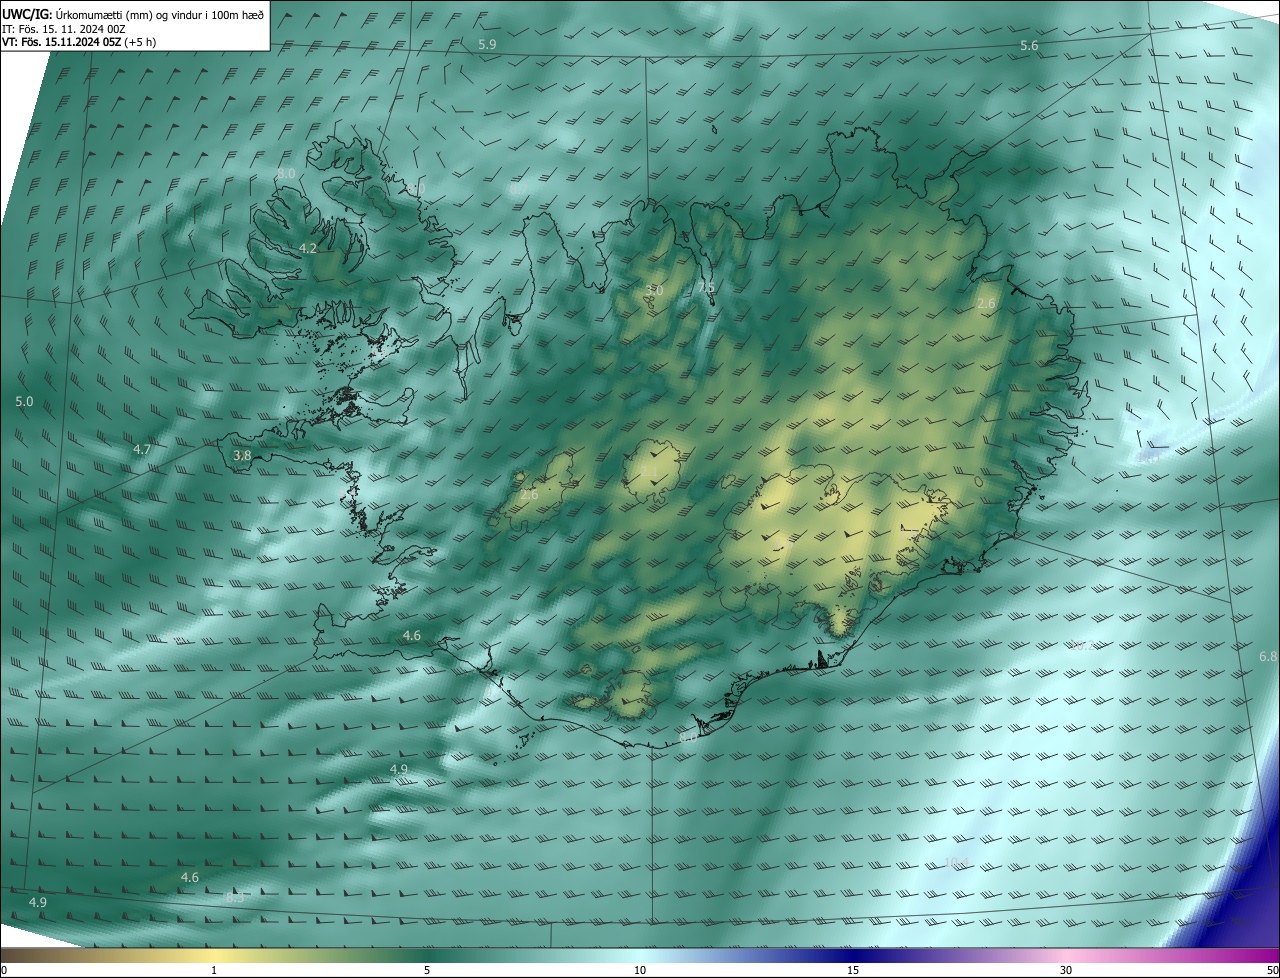Click the legend tick label '1'

(214, 970)
